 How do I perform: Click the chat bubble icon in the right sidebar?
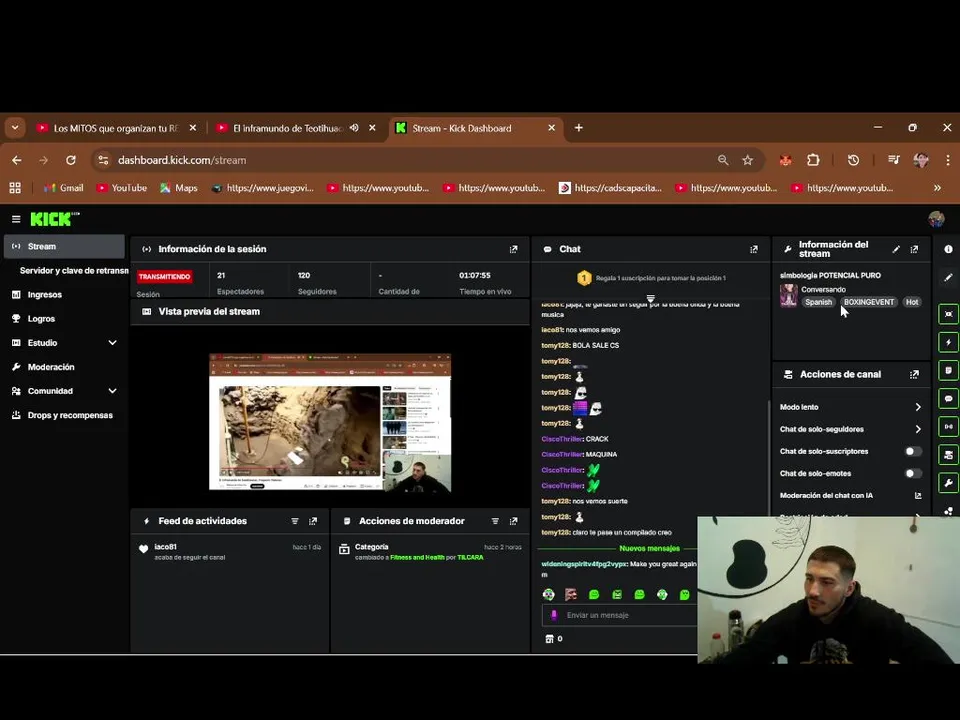[x=948, y=399]
